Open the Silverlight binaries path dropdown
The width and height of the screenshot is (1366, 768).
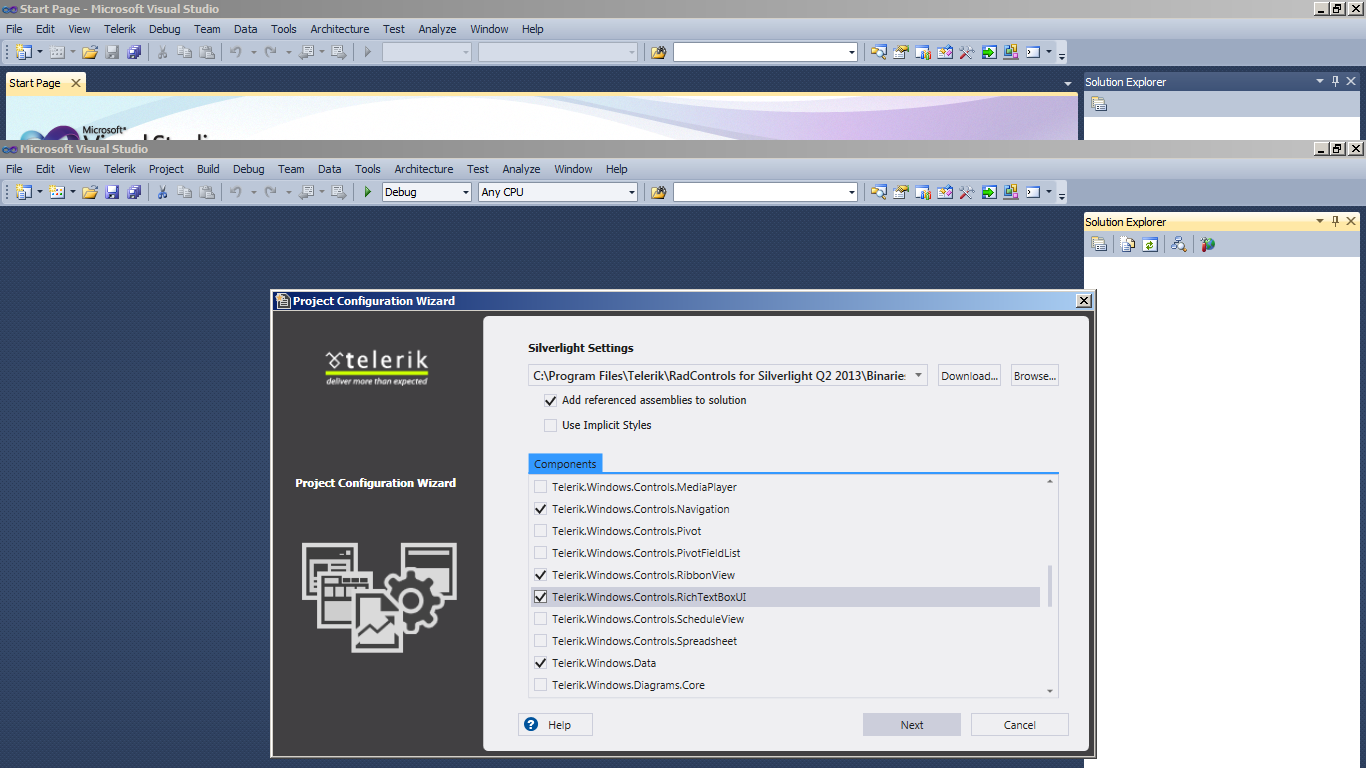pos(919,376)
